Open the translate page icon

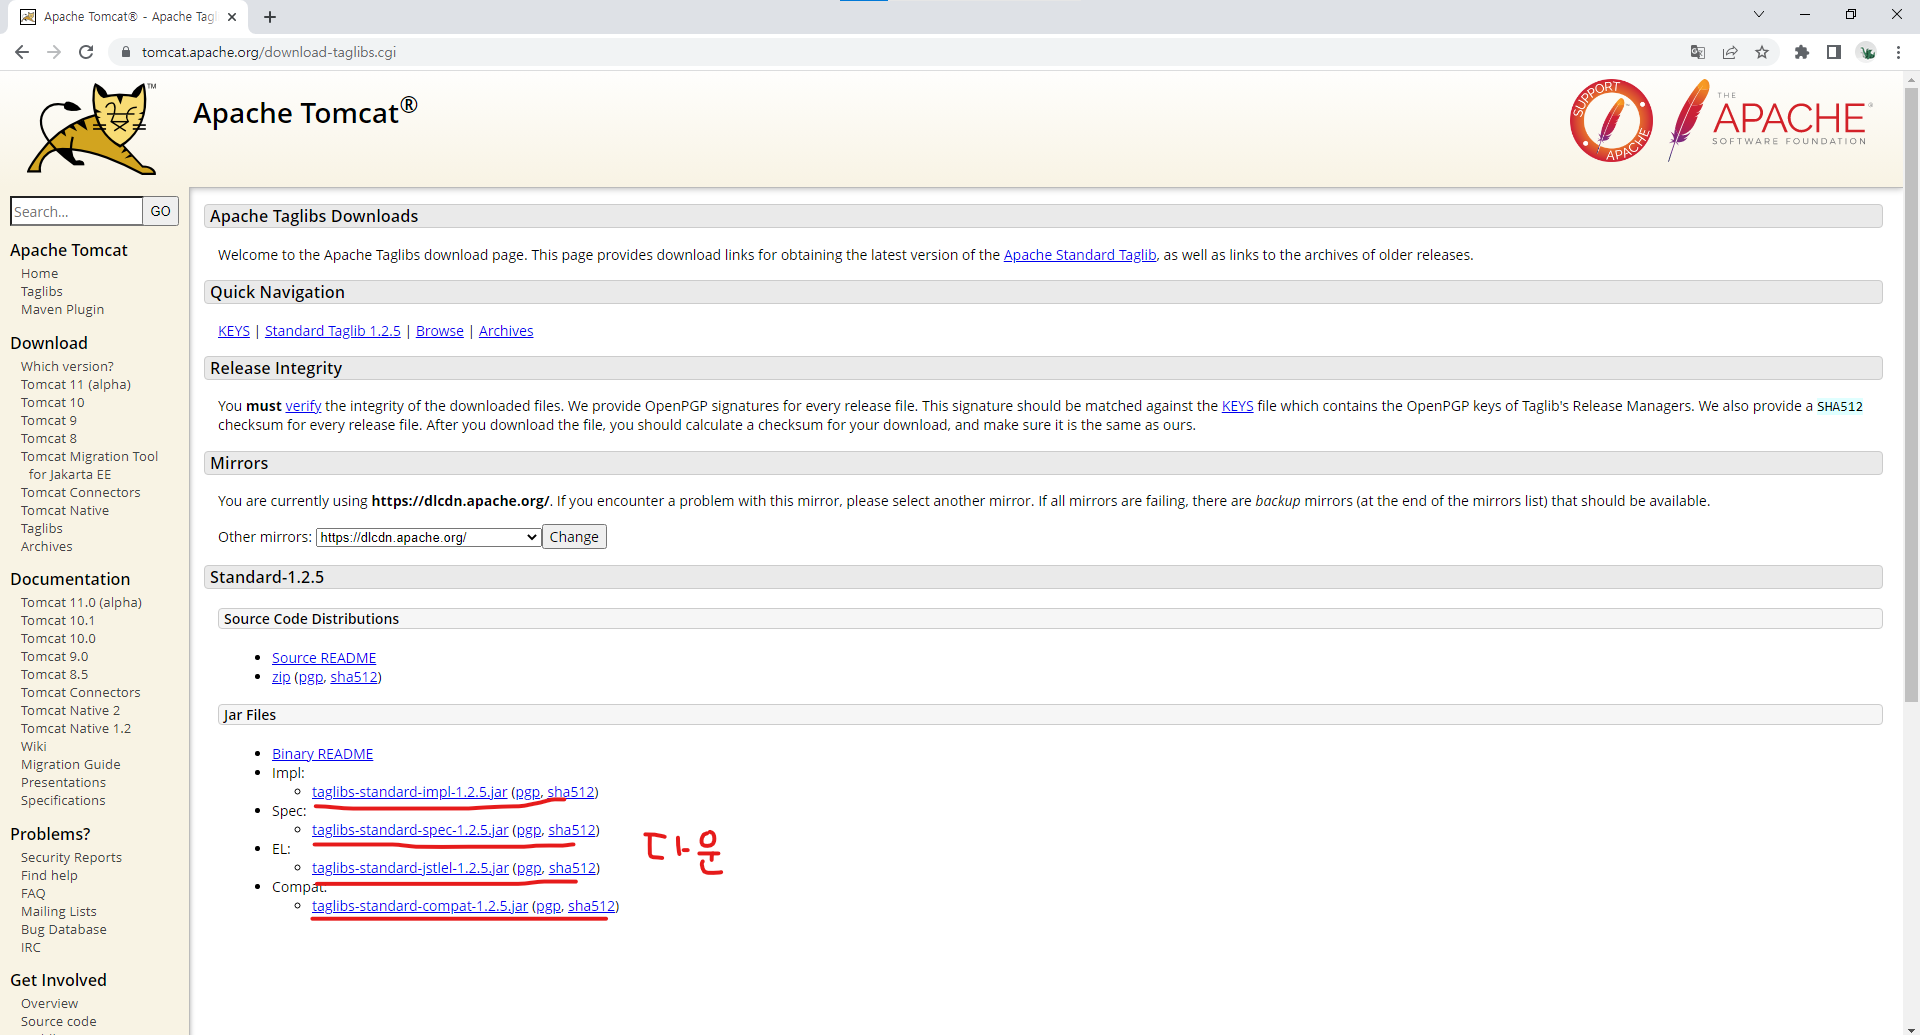click(1698, 52)
